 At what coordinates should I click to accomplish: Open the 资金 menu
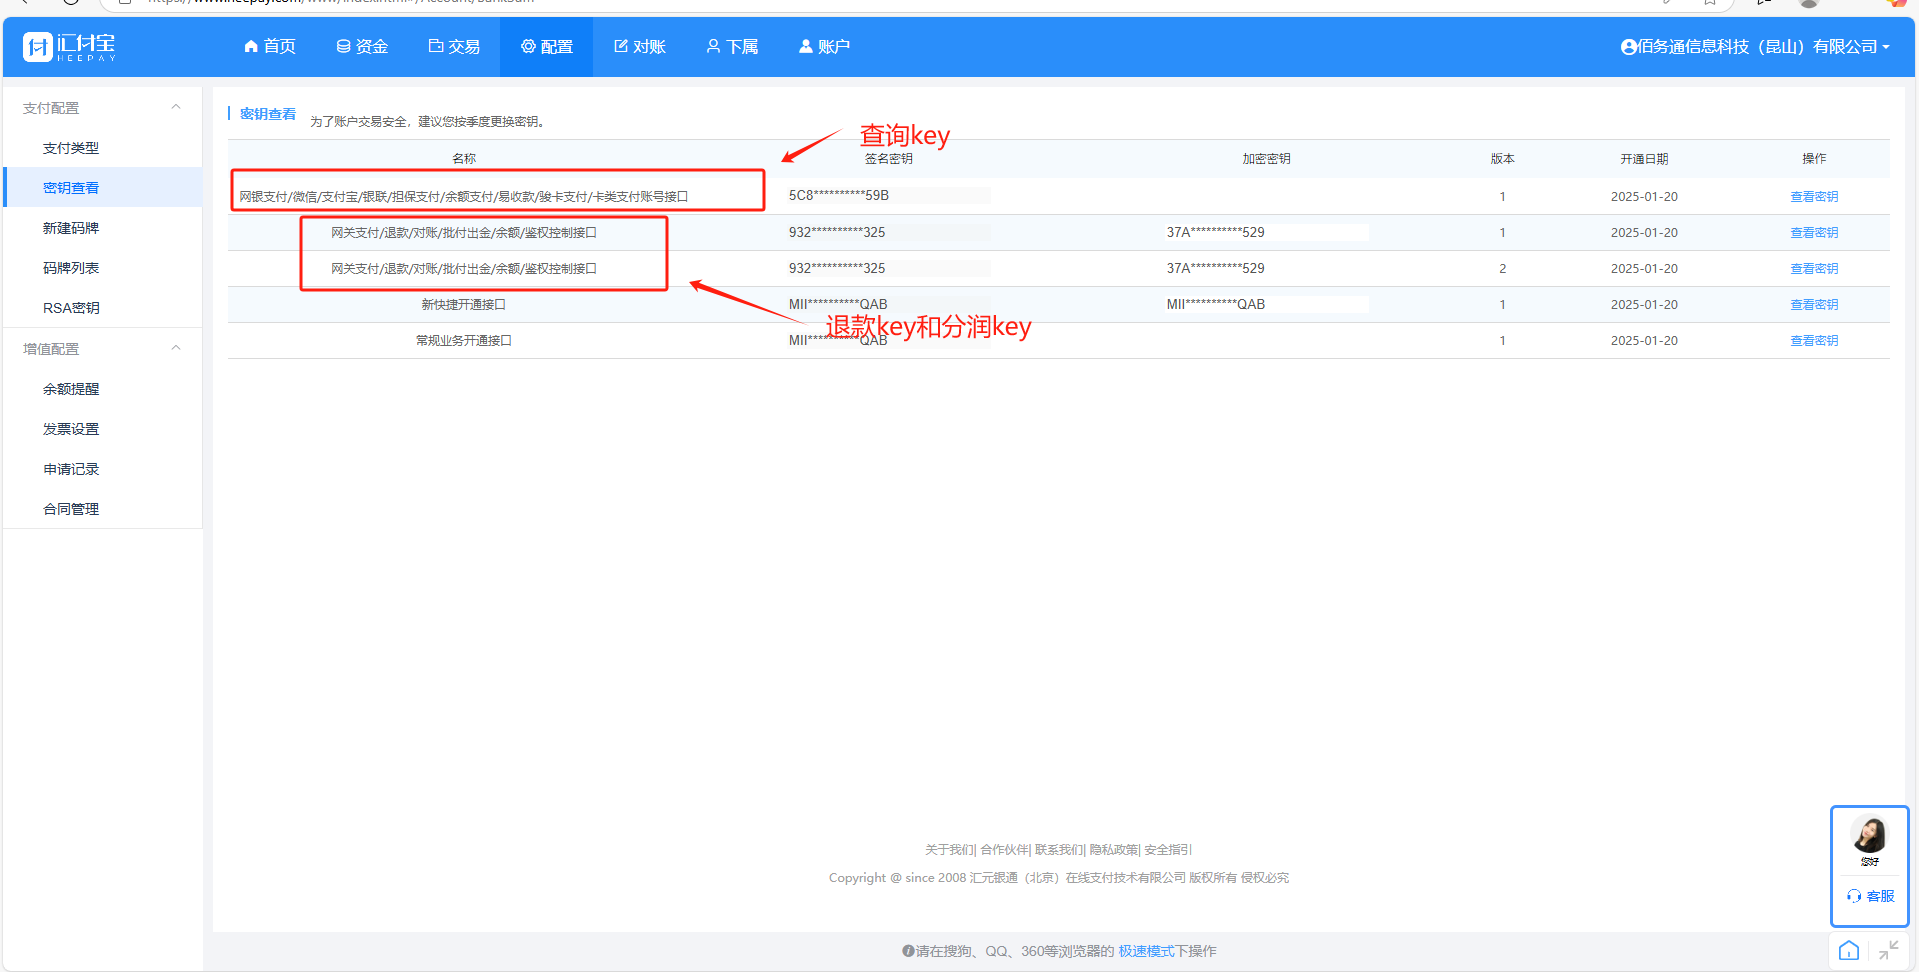click(x=362, y=47)
